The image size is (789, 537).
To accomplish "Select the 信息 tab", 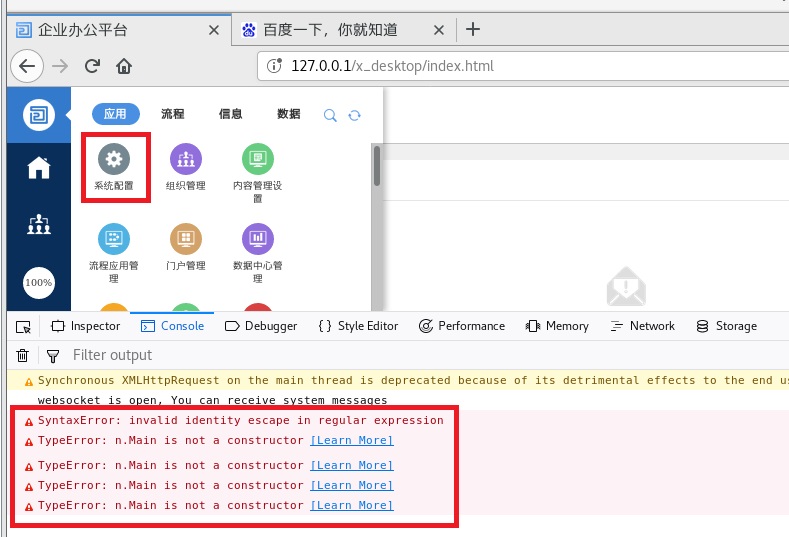I will pyautogui.click(x=230, y=114).
